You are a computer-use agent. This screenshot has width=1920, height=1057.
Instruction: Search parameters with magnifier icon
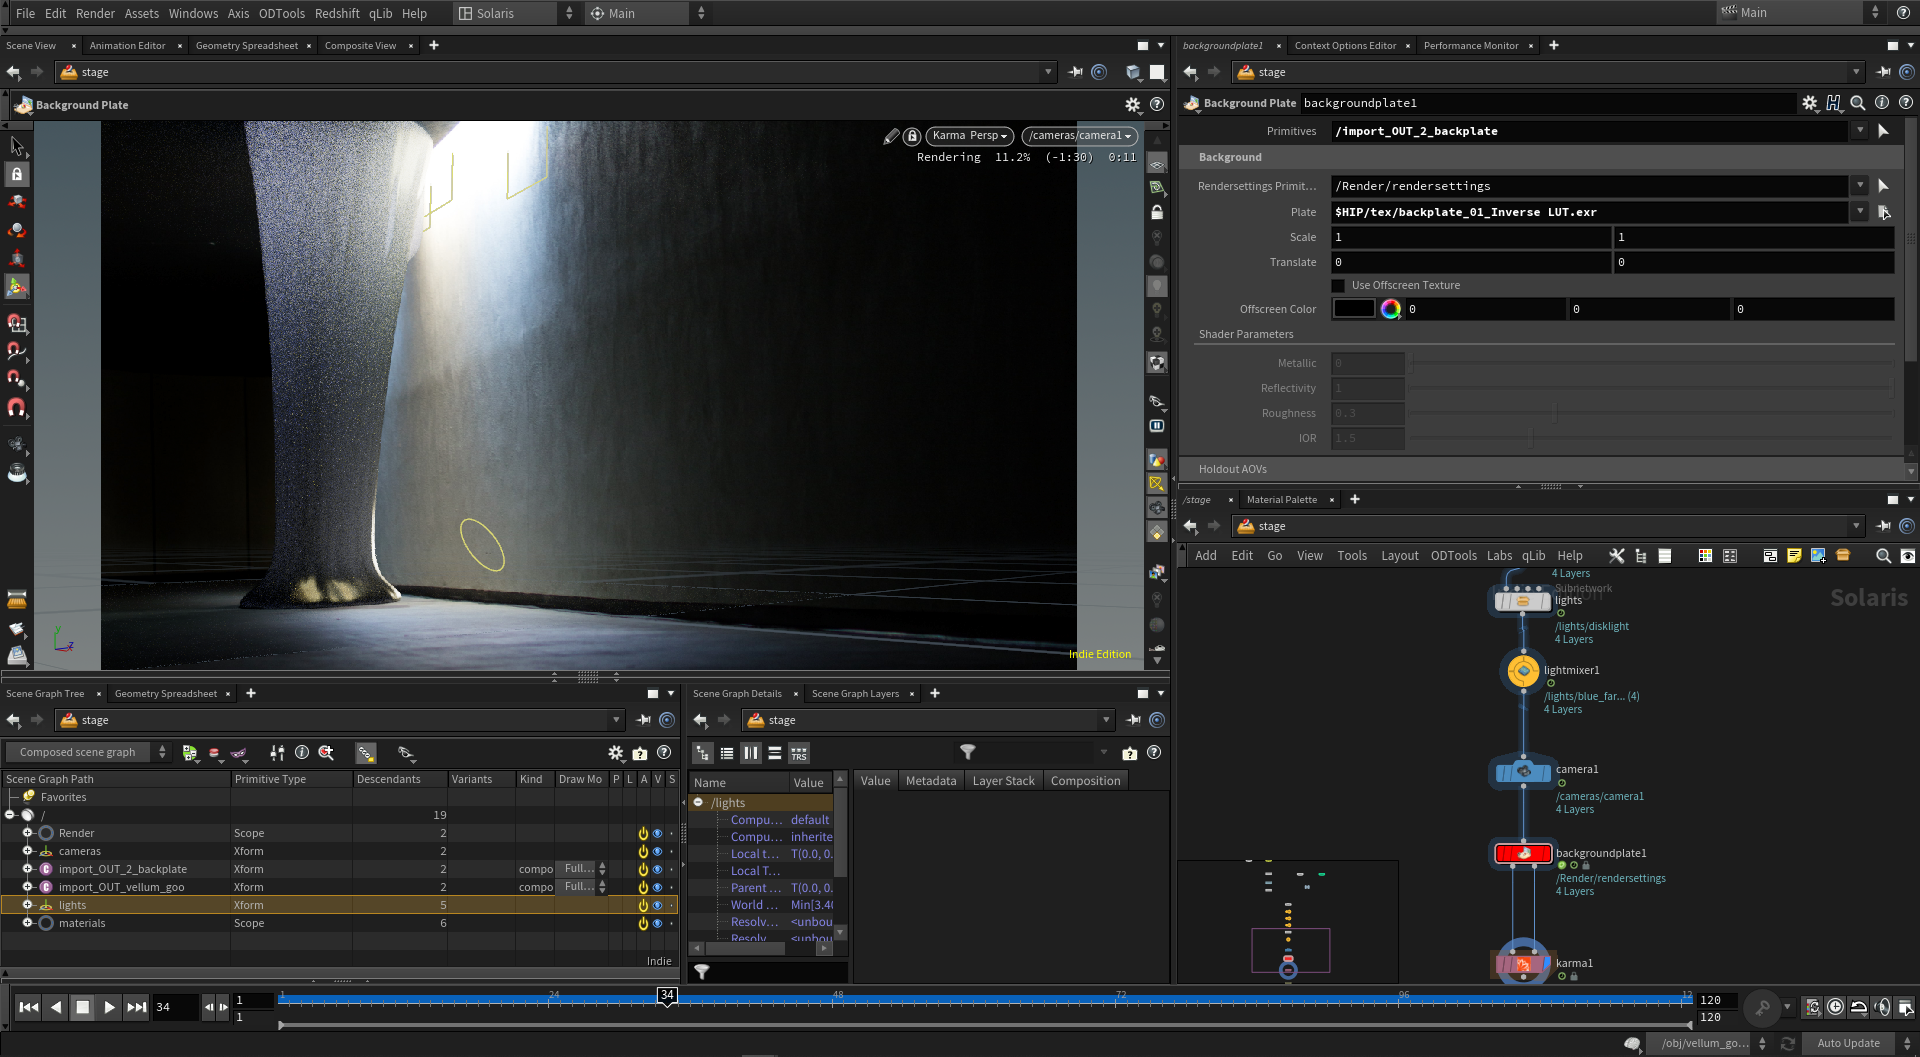point(1858,103)
